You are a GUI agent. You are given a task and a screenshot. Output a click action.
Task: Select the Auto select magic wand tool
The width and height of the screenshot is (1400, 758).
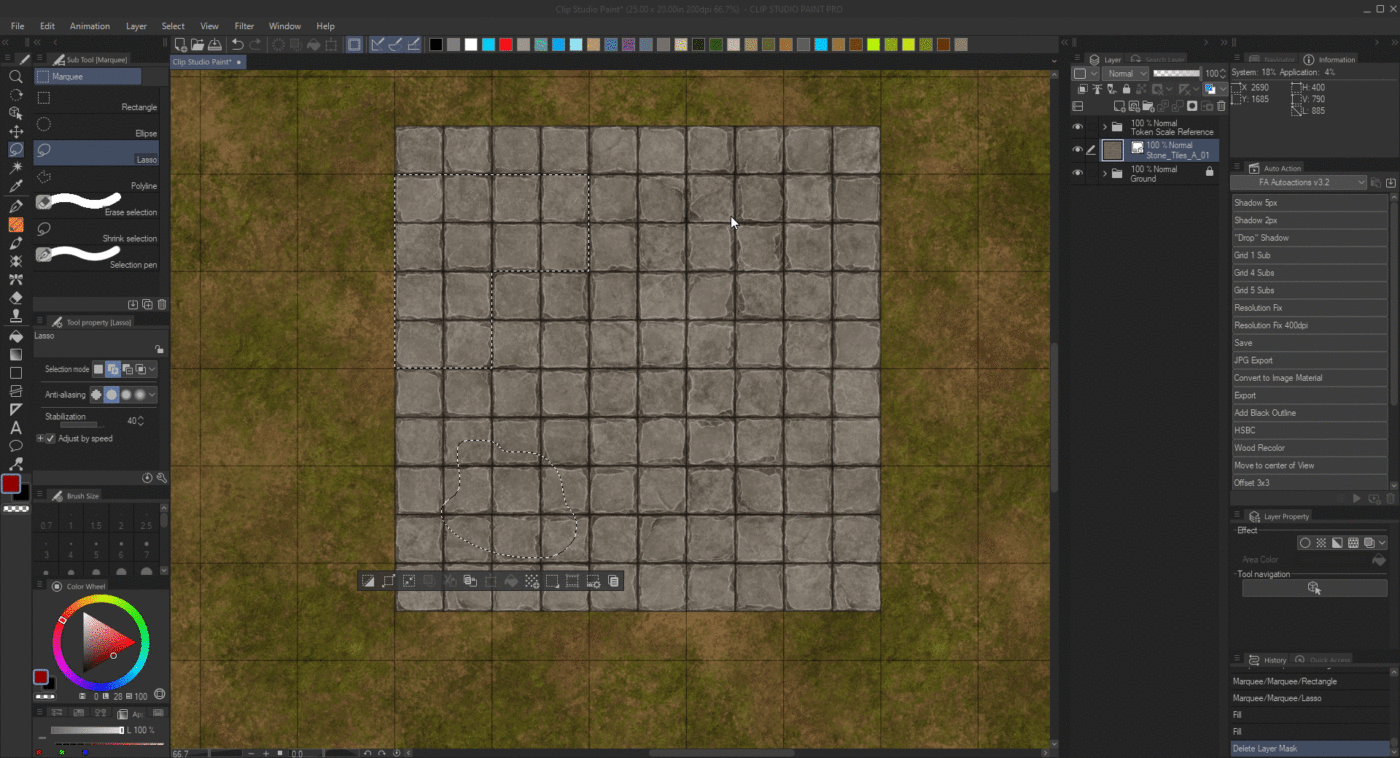(x=16, y=168)
